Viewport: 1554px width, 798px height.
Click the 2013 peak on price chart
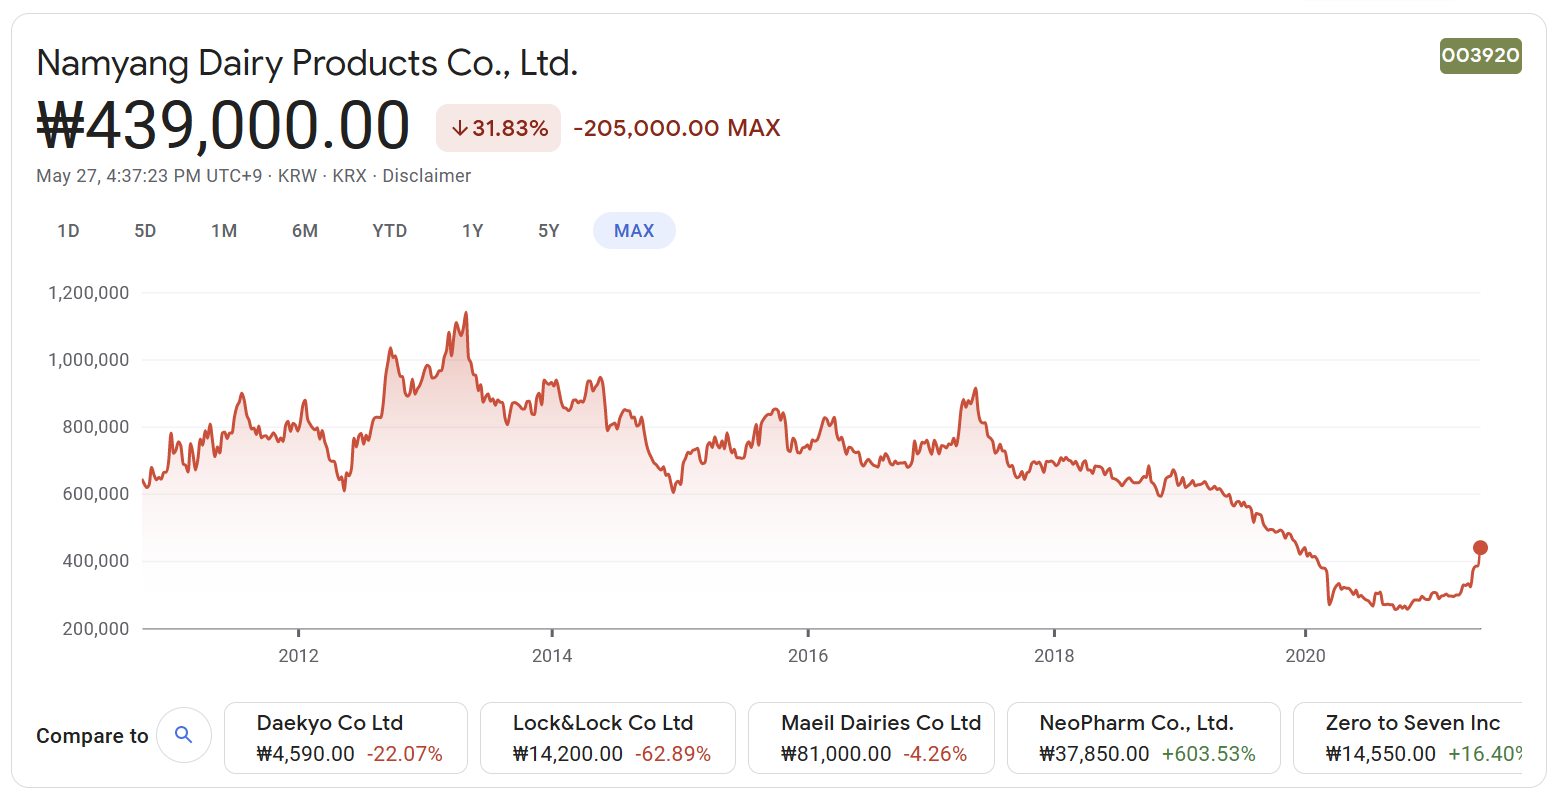pos(465,314)
